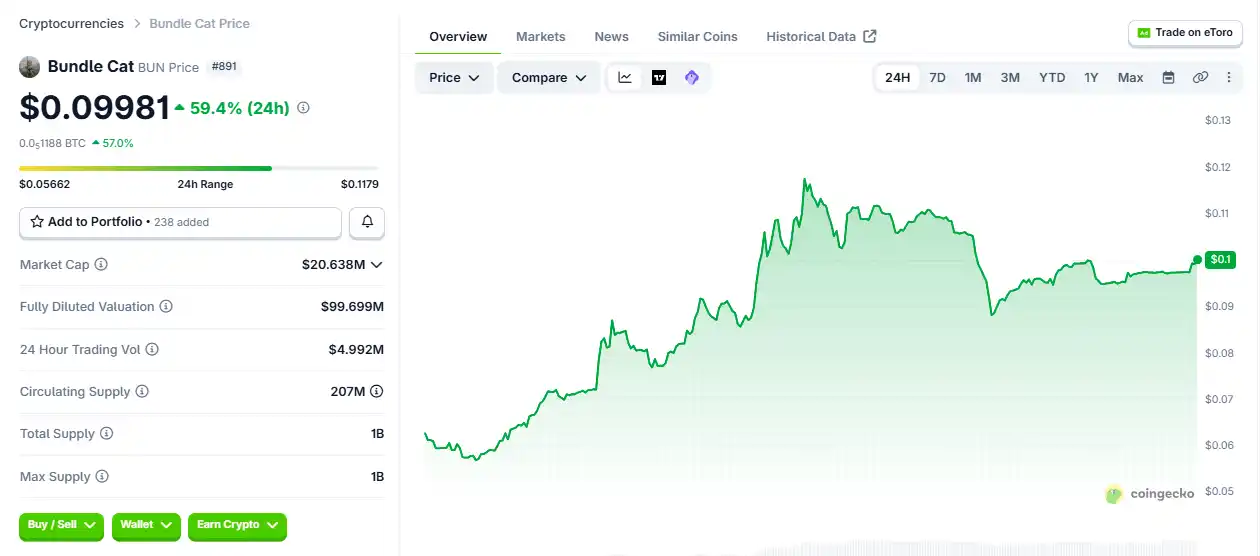
Task: Select the 3M time range
Action: [1010, 78]
